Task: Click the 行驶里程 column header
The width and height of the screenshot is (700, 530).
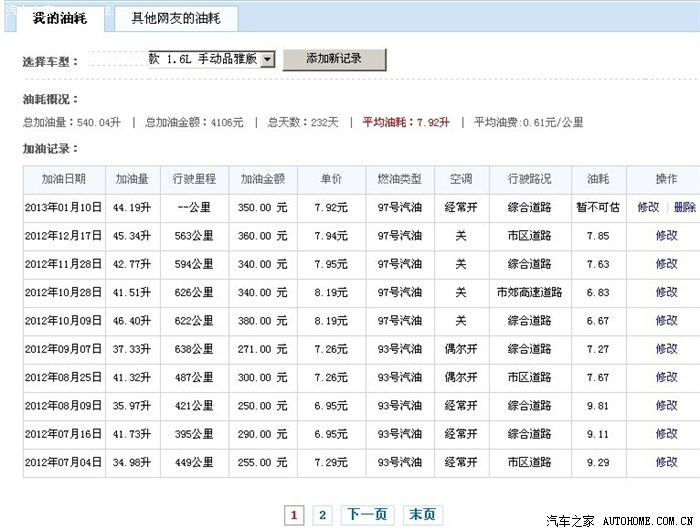Action: [194, 179]
